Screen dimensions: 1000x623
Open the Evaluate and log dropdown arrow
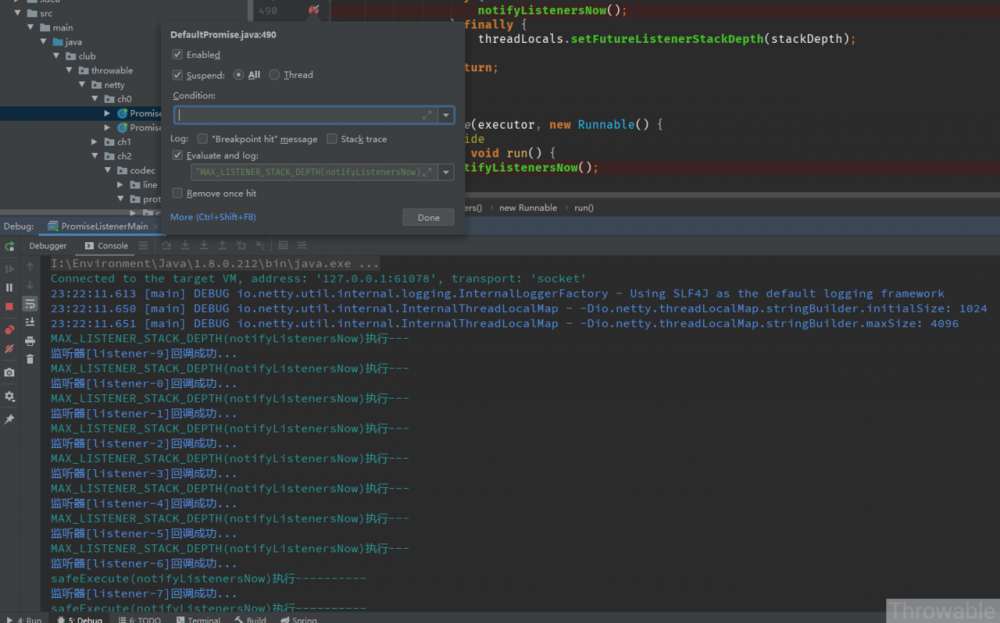pyautogui.click(x=446, y=172)
